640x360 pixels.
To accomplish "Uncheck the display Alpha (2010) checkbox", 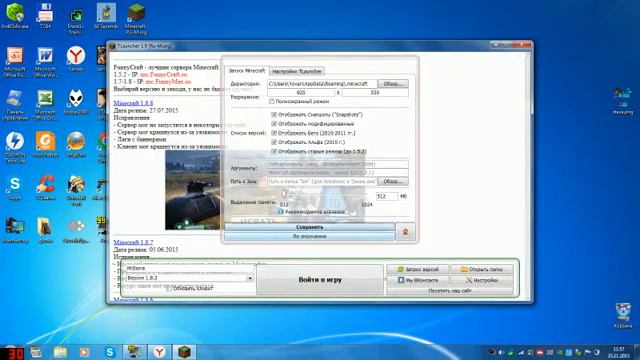I will click(274, 142).
